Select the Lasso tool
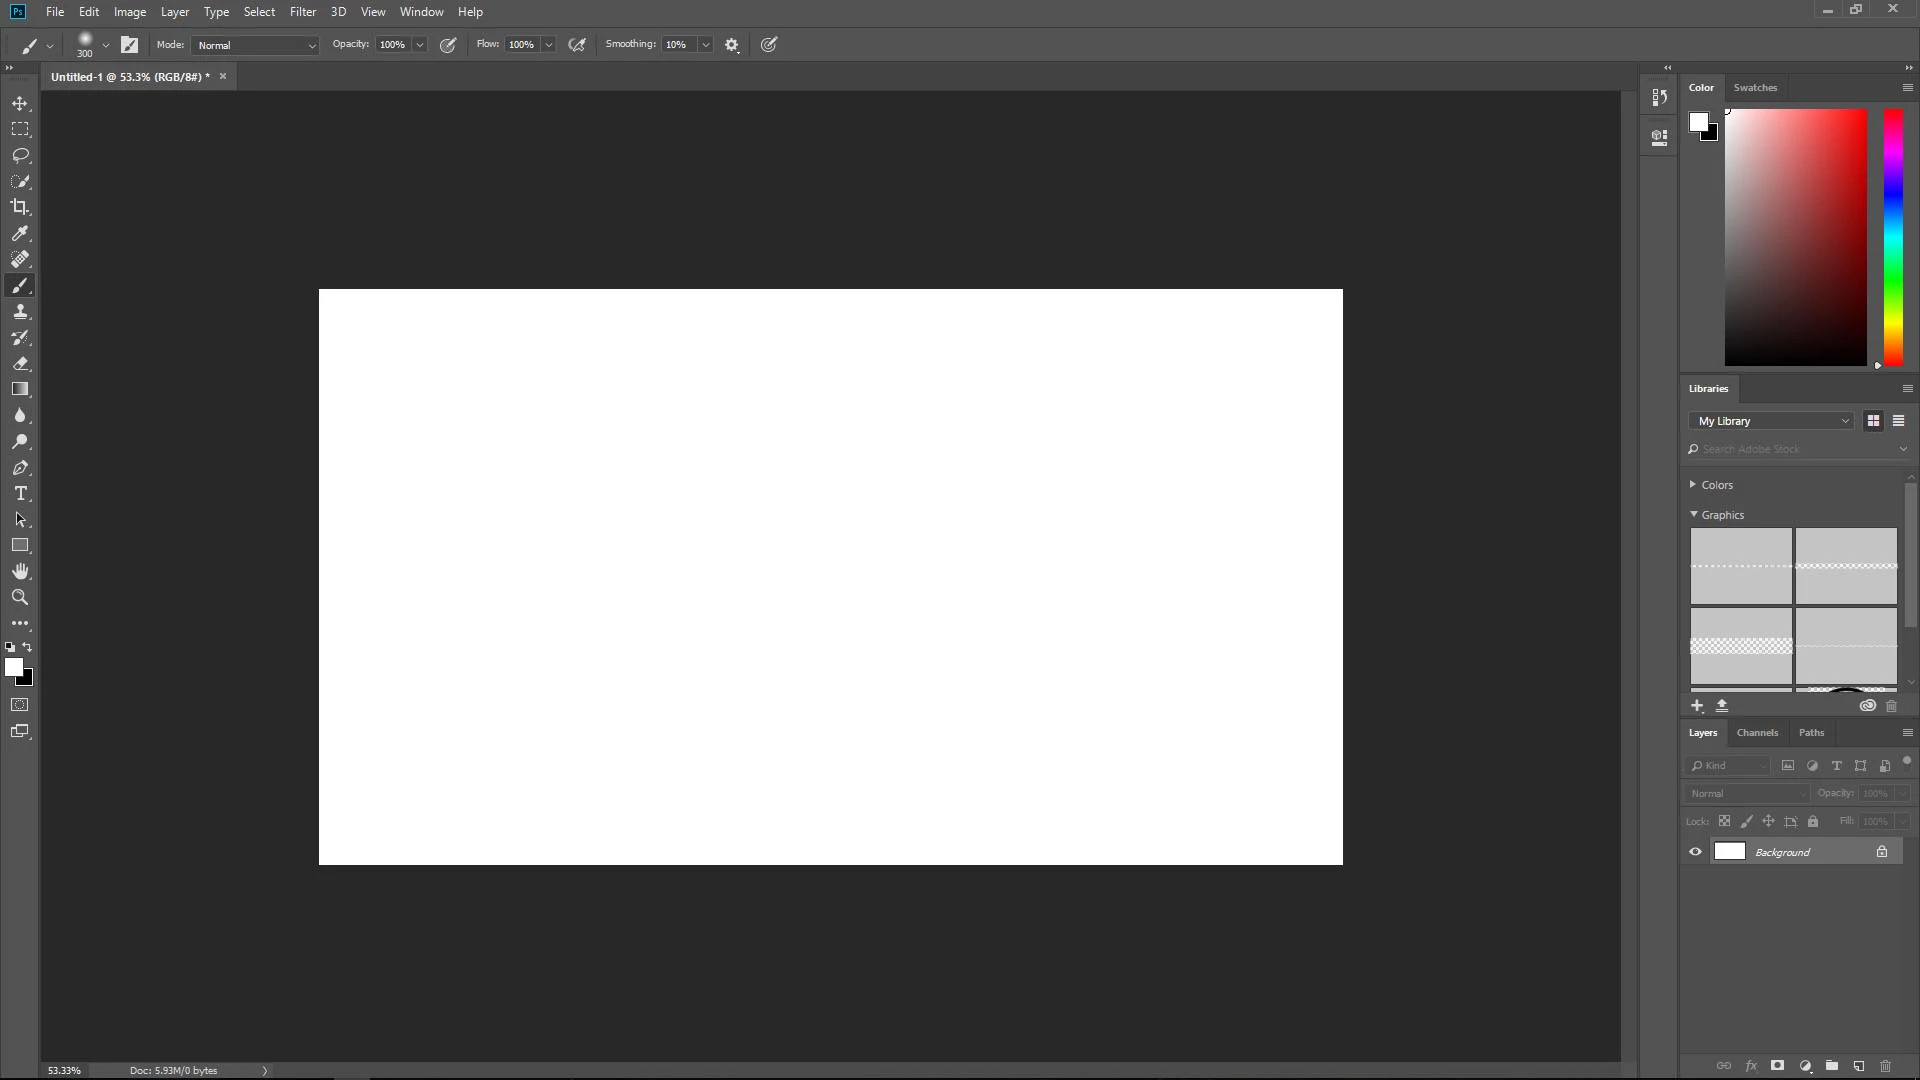The width and height of the screenshot is (1920, 1080). tap(20, 156)
